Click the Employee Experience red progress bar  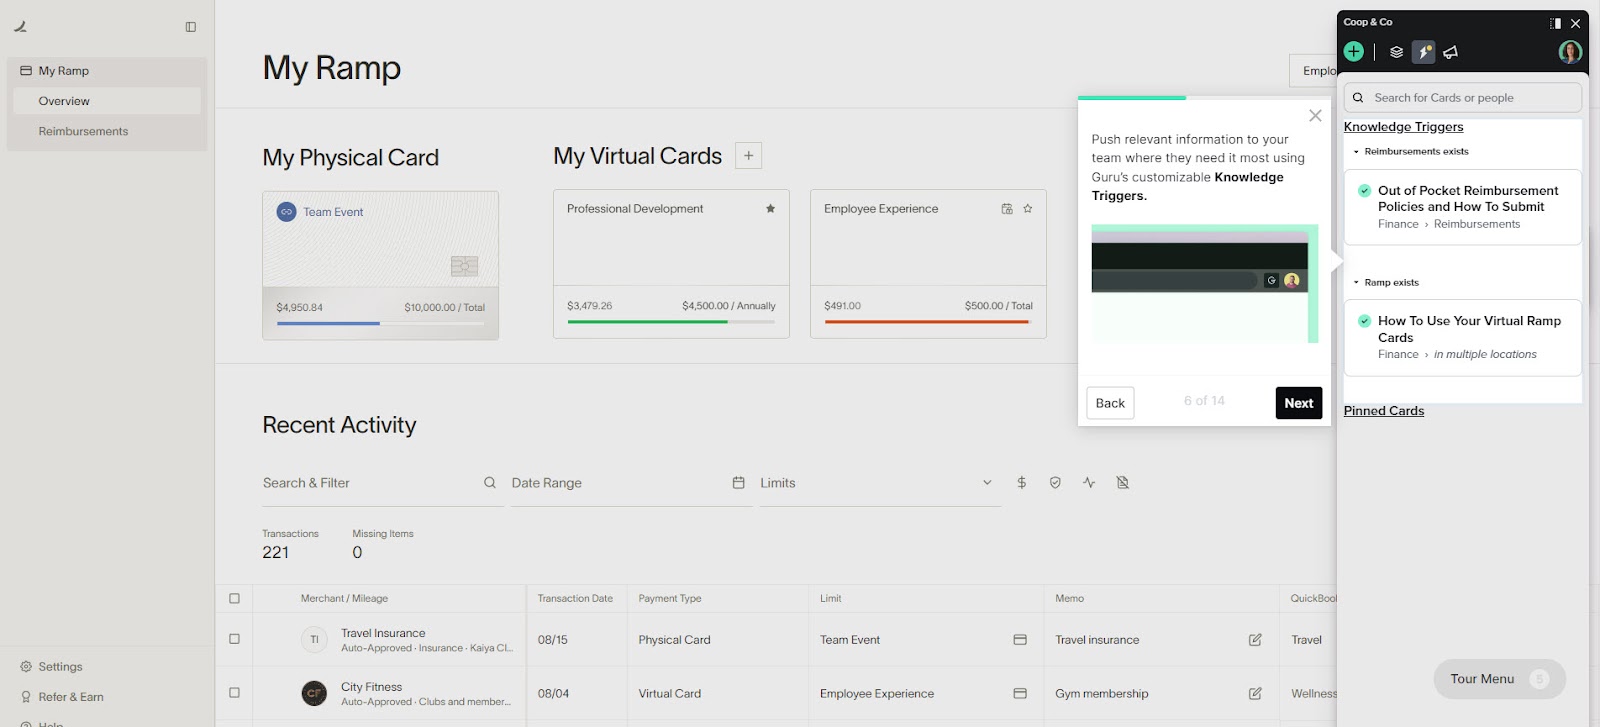928,322
